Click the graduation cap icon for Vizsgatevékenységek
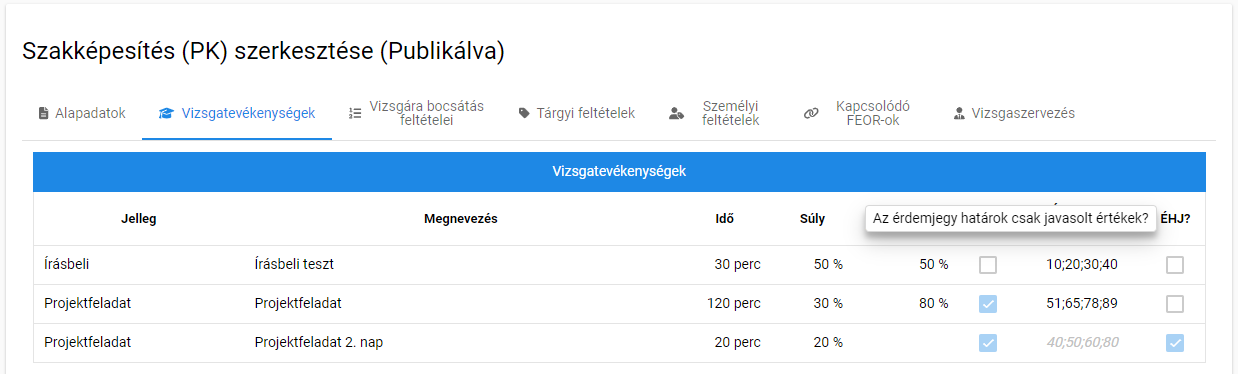This screenshot has width=1238, height=374. (x=166, y=113)
